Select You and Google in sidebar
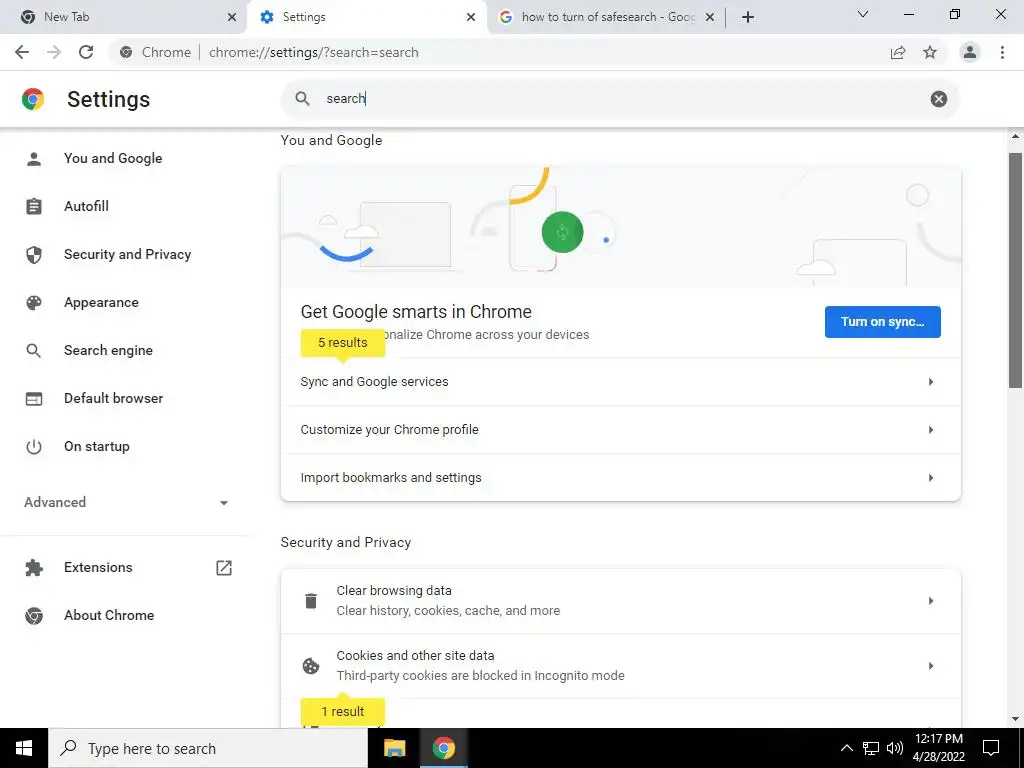1024x768 pixels. click(x=113, y=159)
